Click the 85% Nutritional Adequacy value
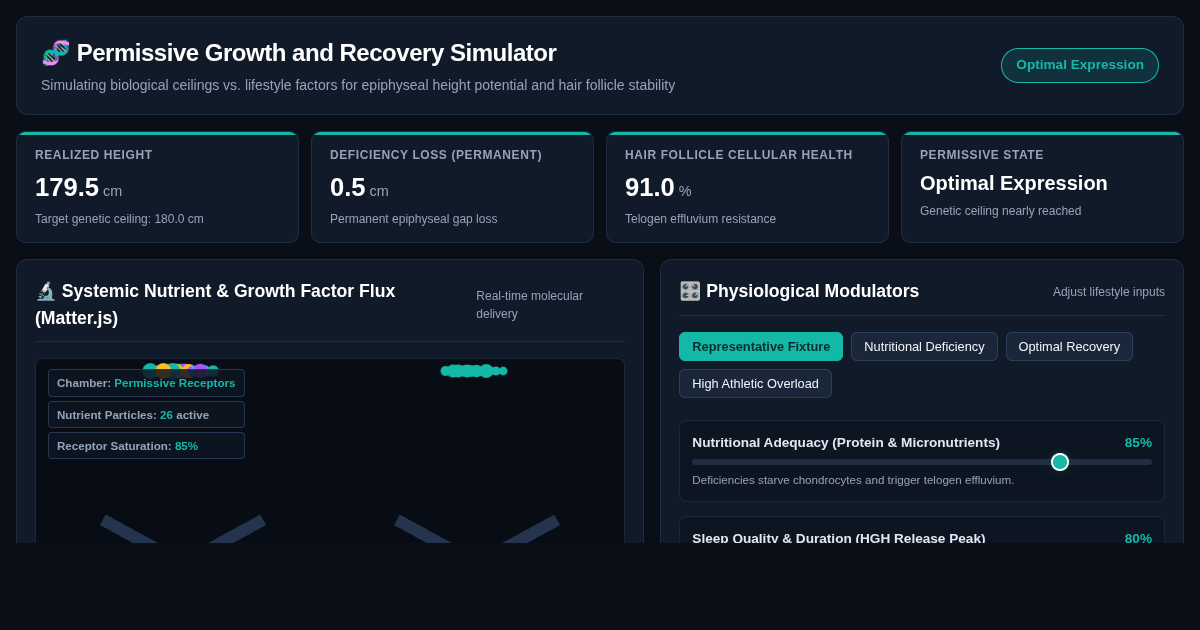Viewport: 1200px width, 630px height. click(1138, 442)
